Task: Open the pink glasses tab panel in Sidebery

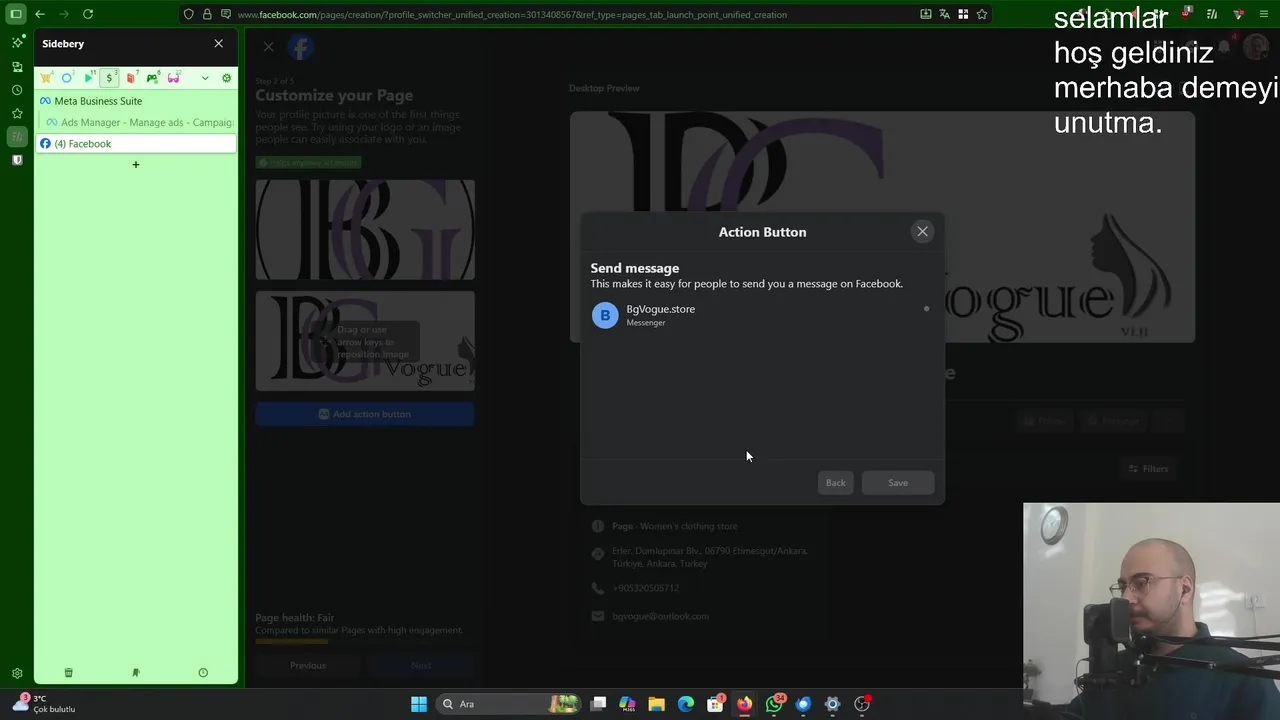Action: click(x=173, y=78)
